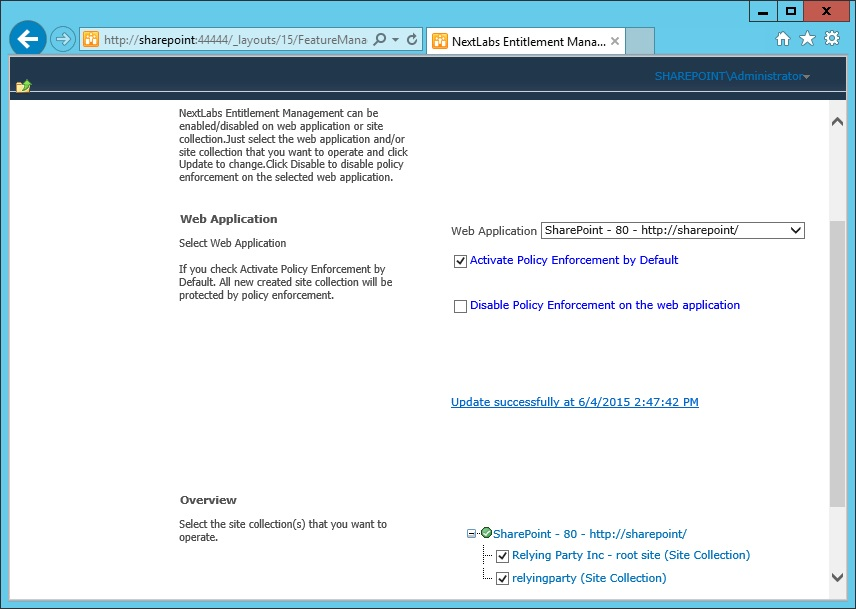
Task: Open the browser Home icon
Action: click(x=783, y=39)
